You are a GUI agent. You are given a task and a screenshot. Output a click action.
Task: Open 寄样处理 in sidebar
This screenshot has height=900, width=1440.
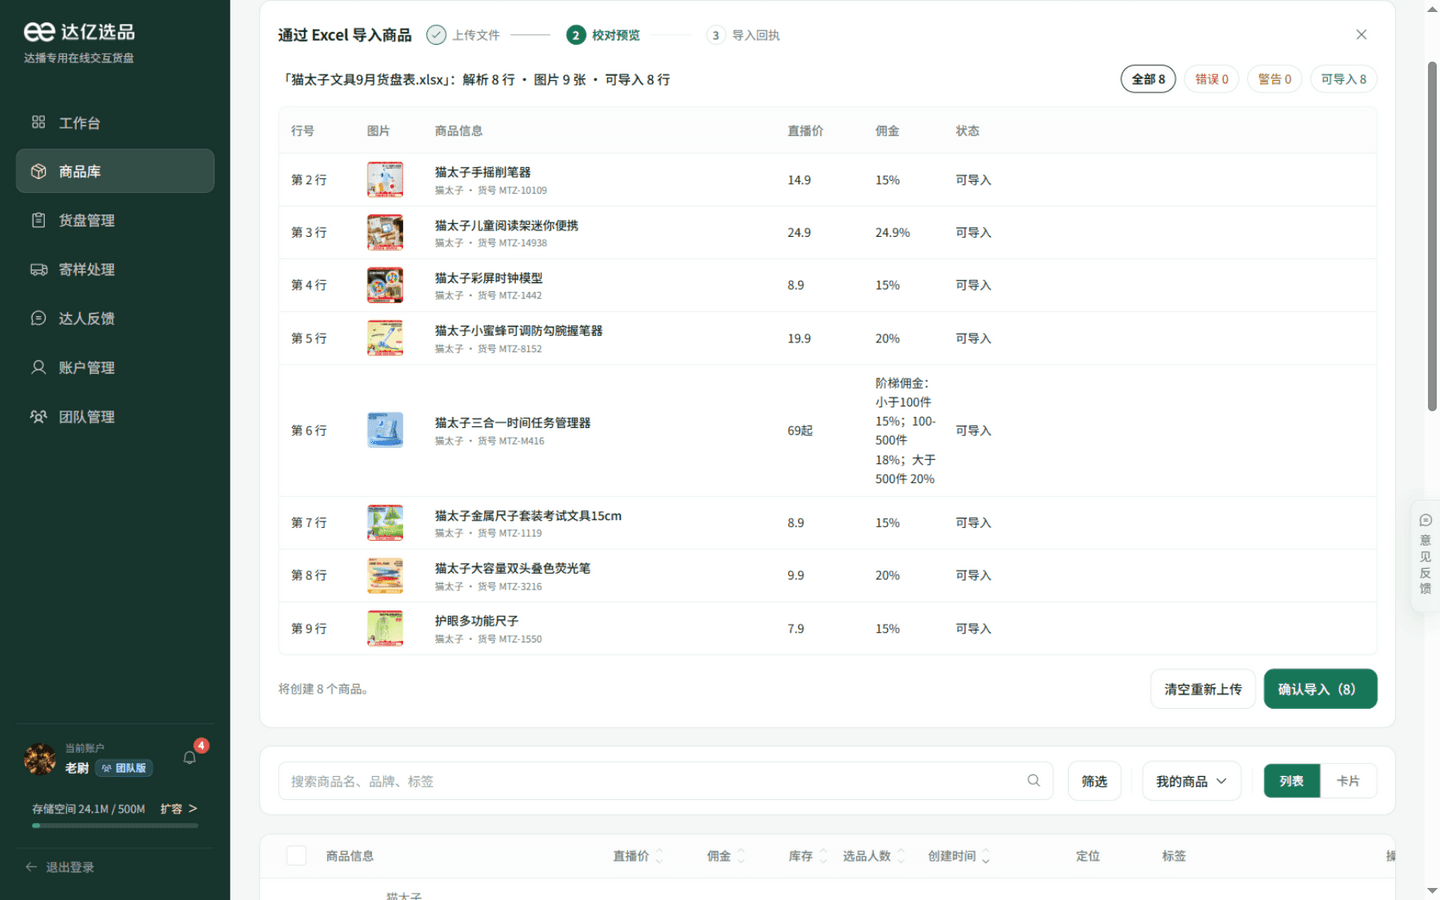[115, 269]
